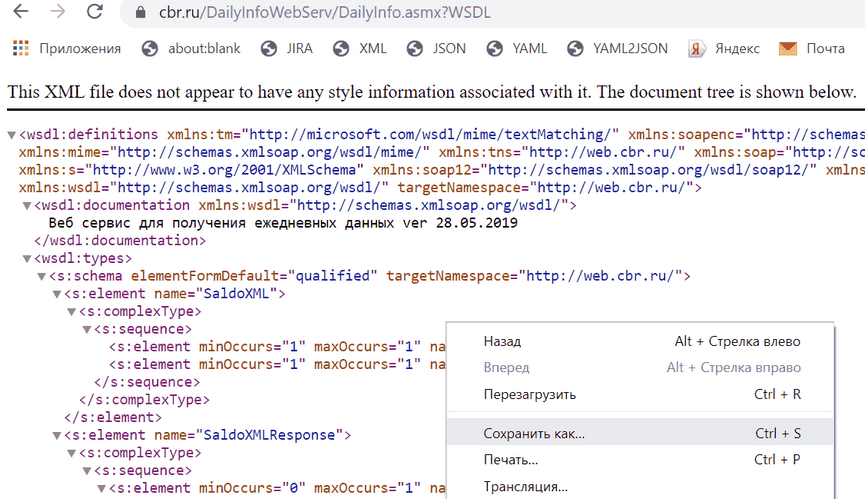Open the Почта mail bookmark
865x499 pixels.
pos(812,48)
